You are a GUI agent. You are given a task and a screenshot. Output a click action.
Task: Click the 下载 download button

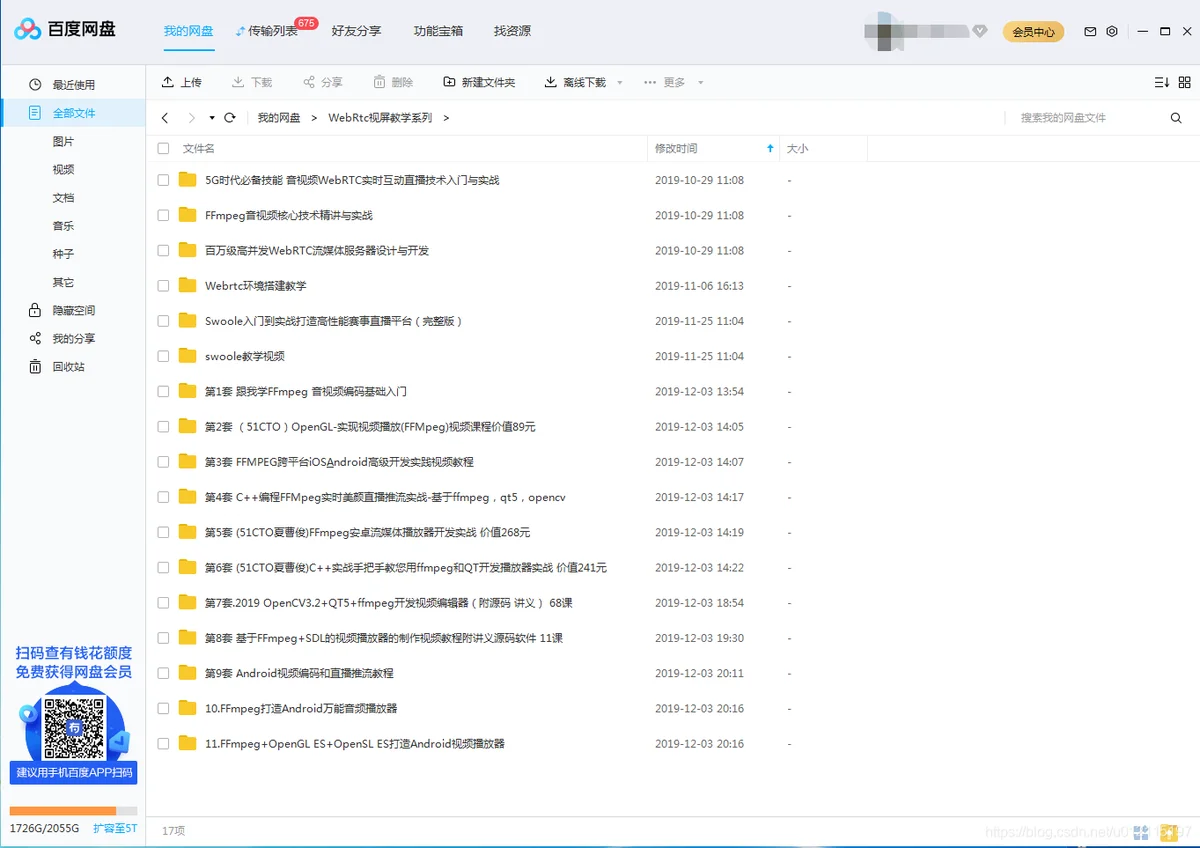coord(252,82)
